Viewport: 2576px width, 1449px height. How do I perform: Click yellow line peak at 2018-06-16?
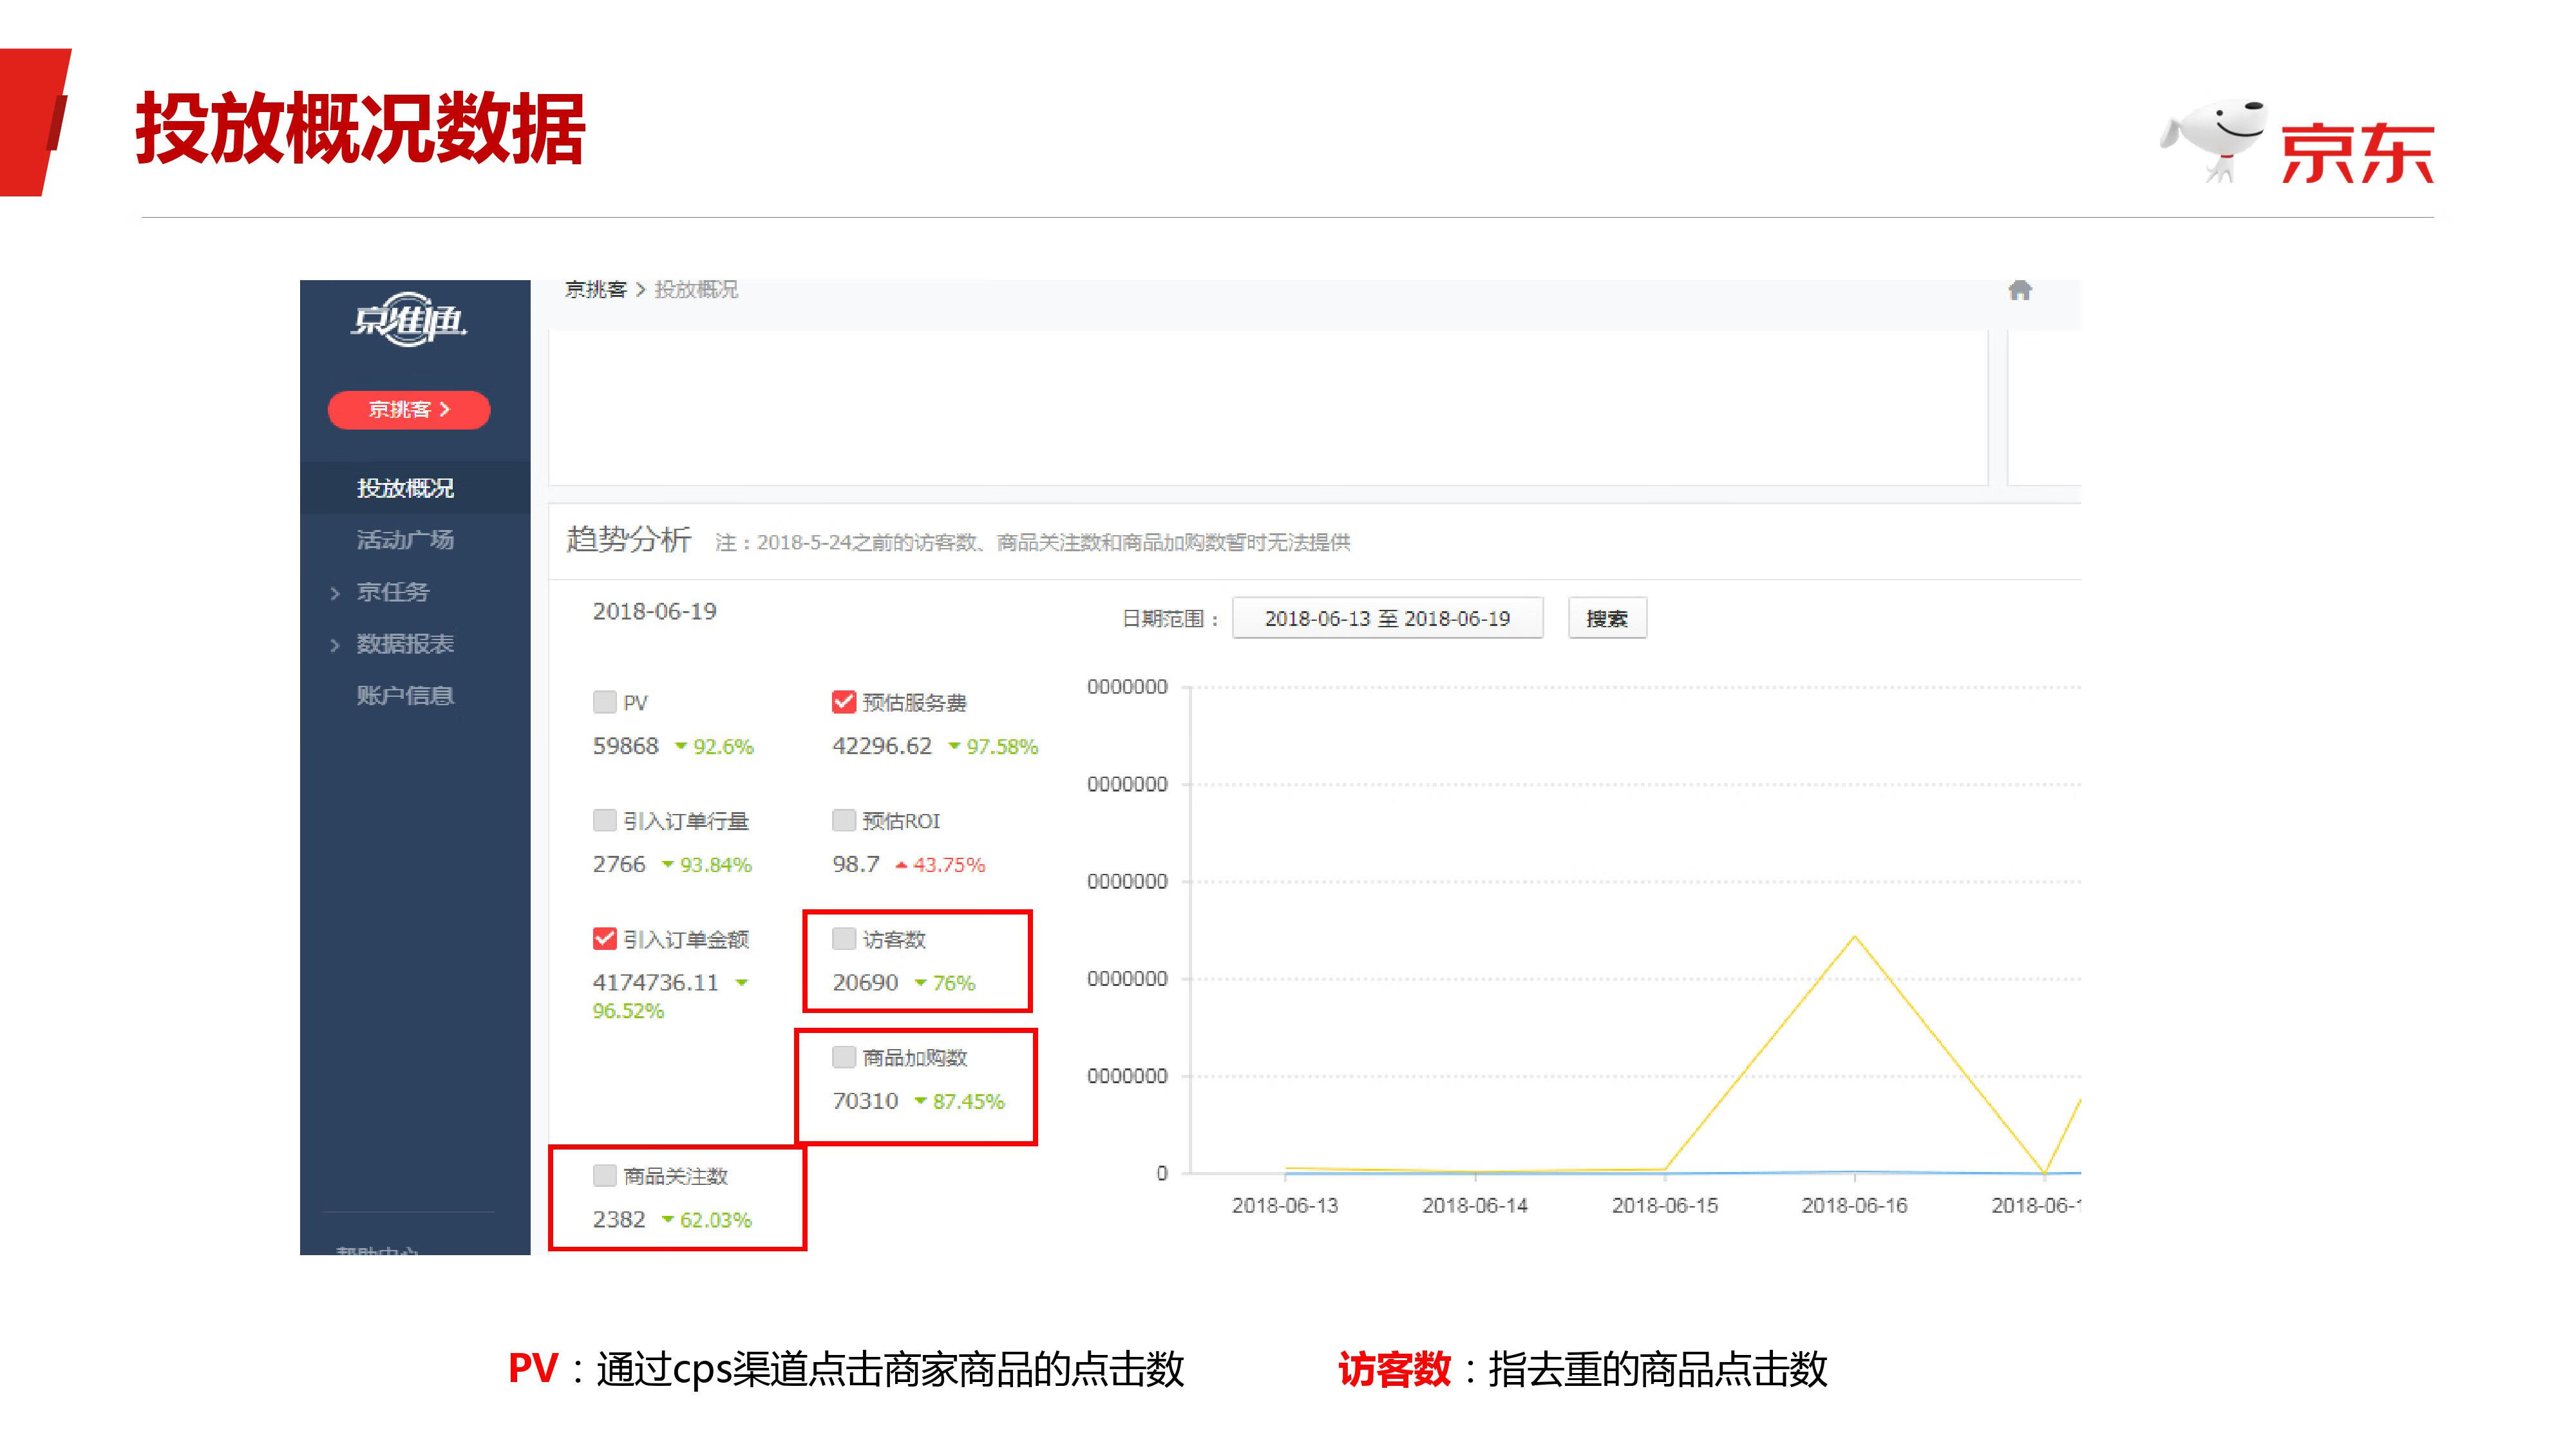(x=1855, y=936)
